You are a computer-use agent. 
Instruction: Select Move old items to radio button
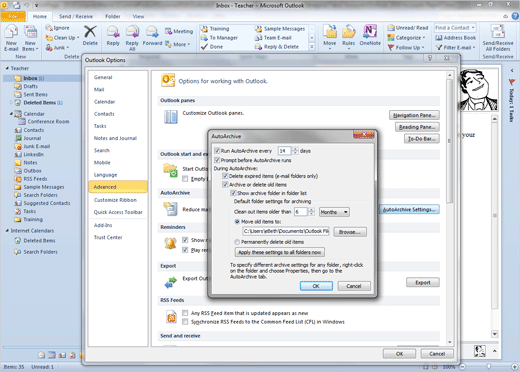[237, 222]
